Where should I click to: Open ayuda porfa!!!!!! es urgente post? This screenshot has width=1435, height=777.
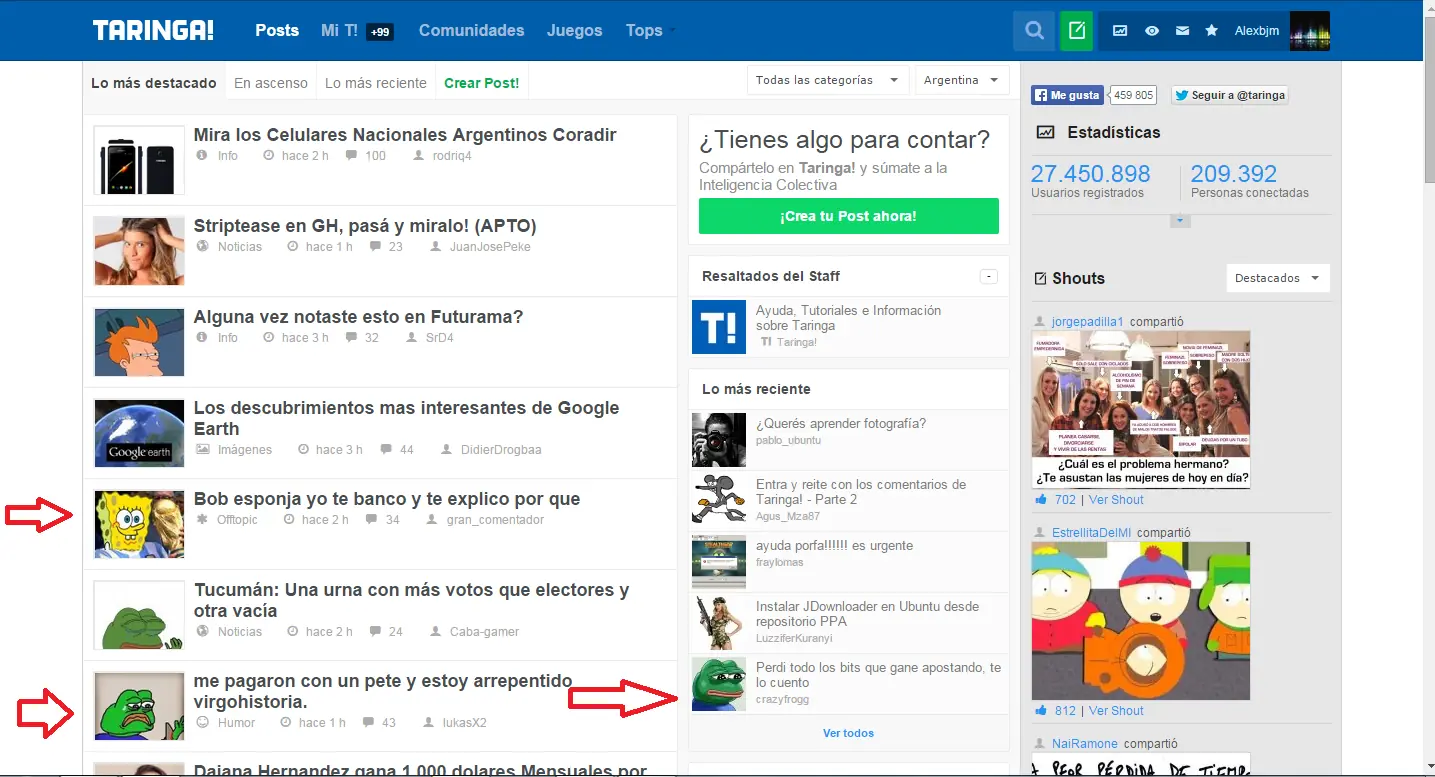(x=834, y=546)
